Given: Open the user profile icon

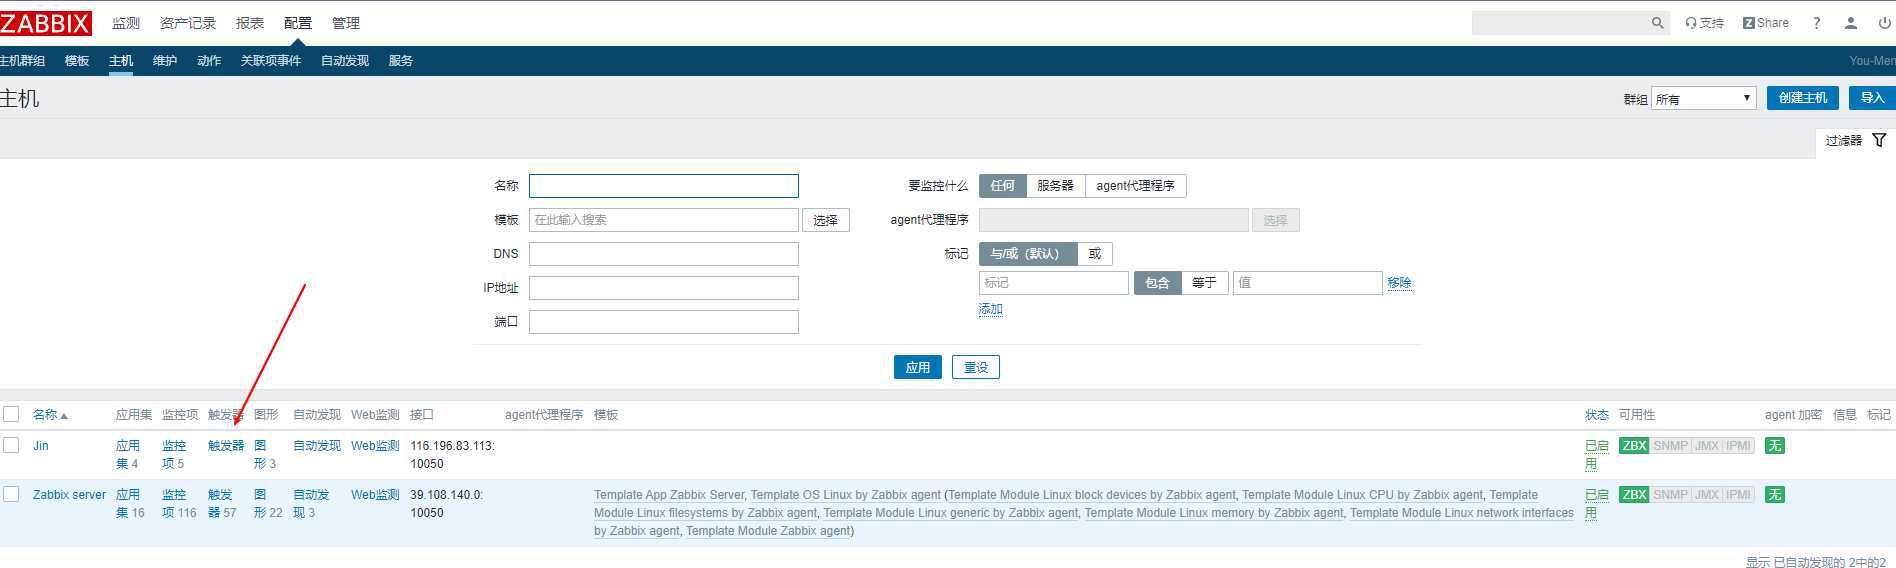Looking at the screenshot, I should pyautogui.click(x=1851, y=23).
